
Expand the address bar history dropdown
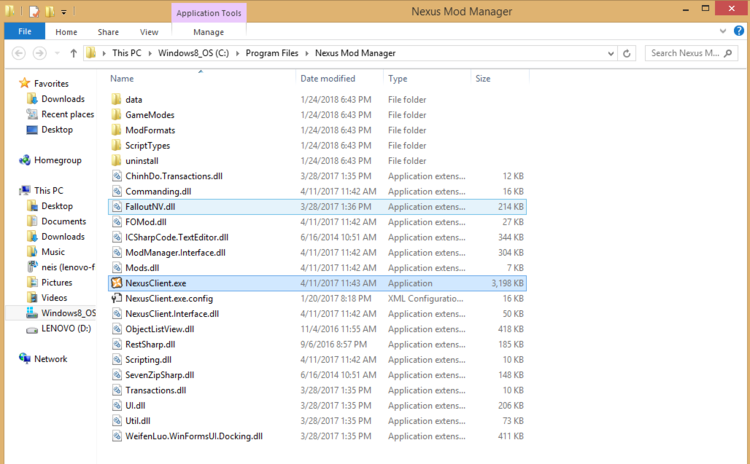(611, 53)
